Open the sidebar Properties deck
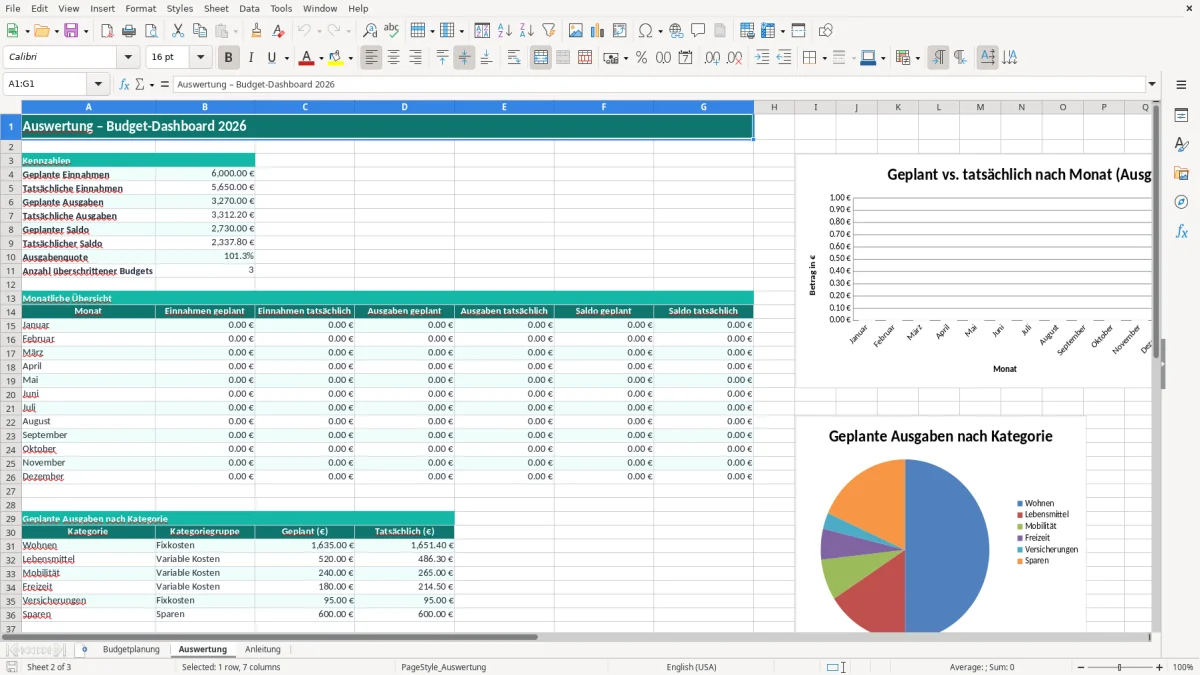The width and height of the screenshot is (1200, 675). [1181, 115]
